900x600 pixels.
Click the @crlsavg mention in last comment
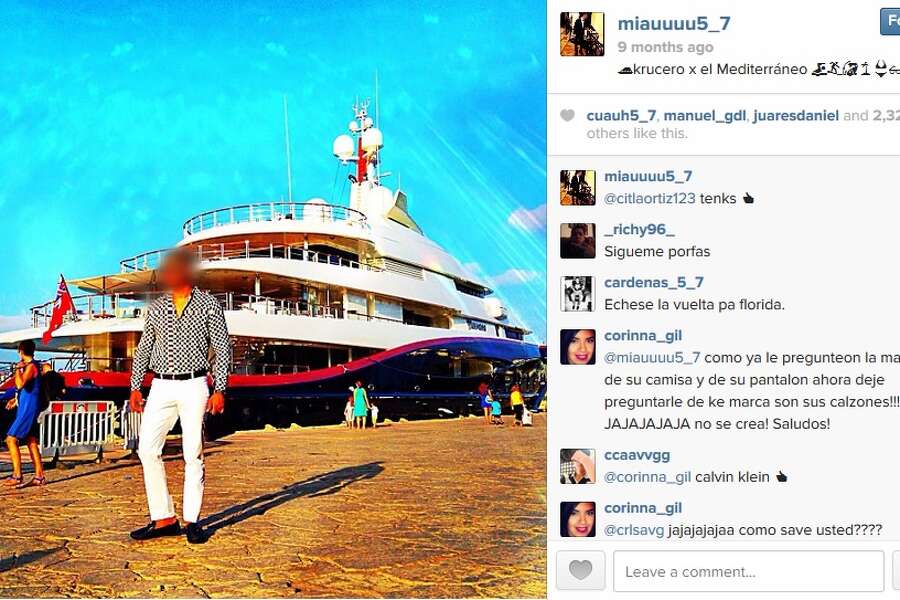pos(634,530)
